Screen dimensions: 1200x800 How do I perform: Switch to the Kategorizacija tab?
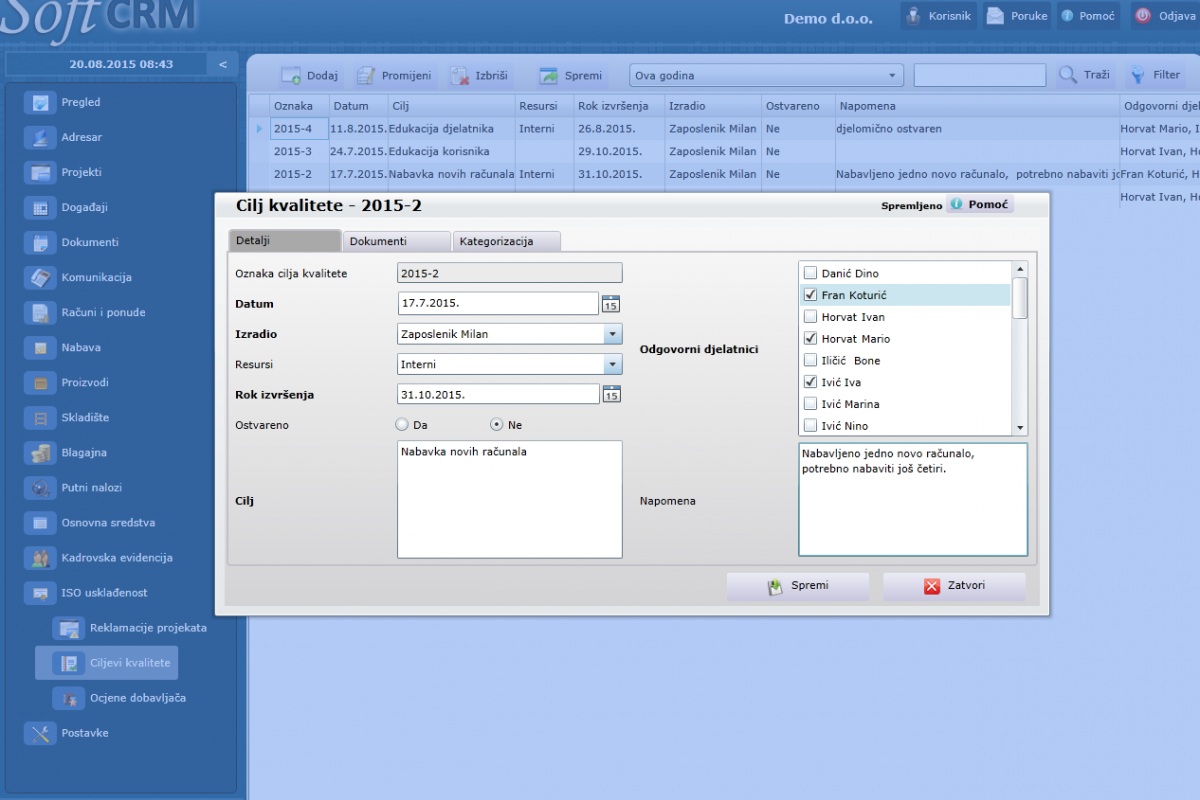506,241
